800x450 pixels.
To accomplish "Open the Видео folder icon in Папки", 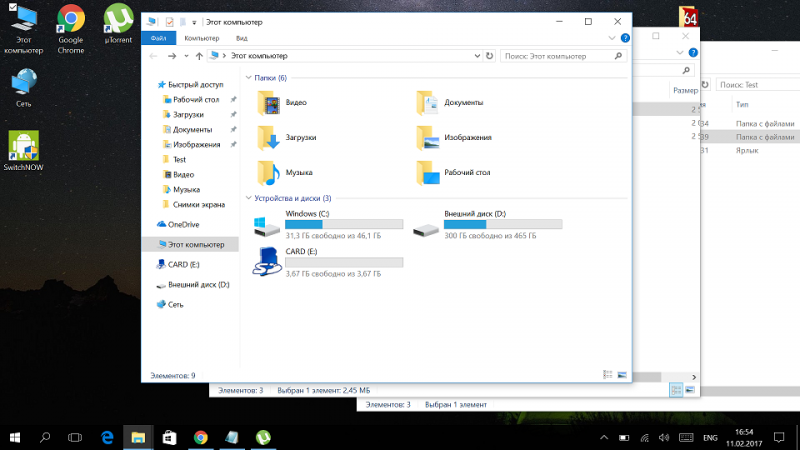I will (268, 103).
